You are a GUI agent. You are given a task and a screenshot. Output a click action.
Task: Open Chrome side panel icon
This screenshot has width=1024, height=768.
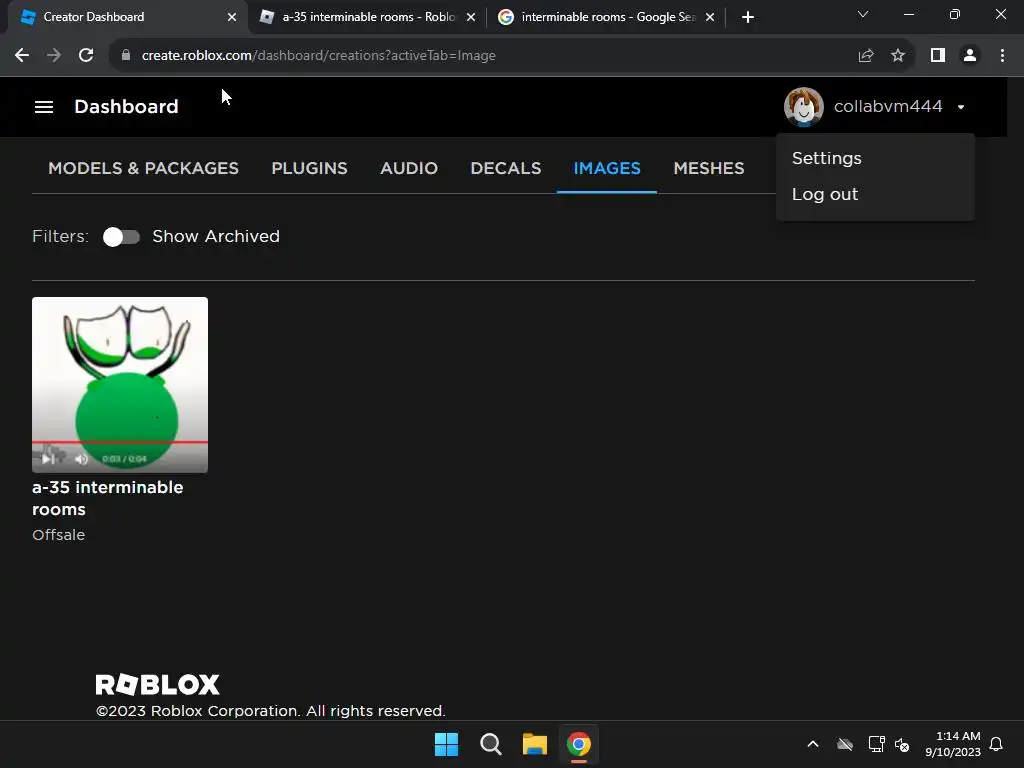[x=938, y=56]
